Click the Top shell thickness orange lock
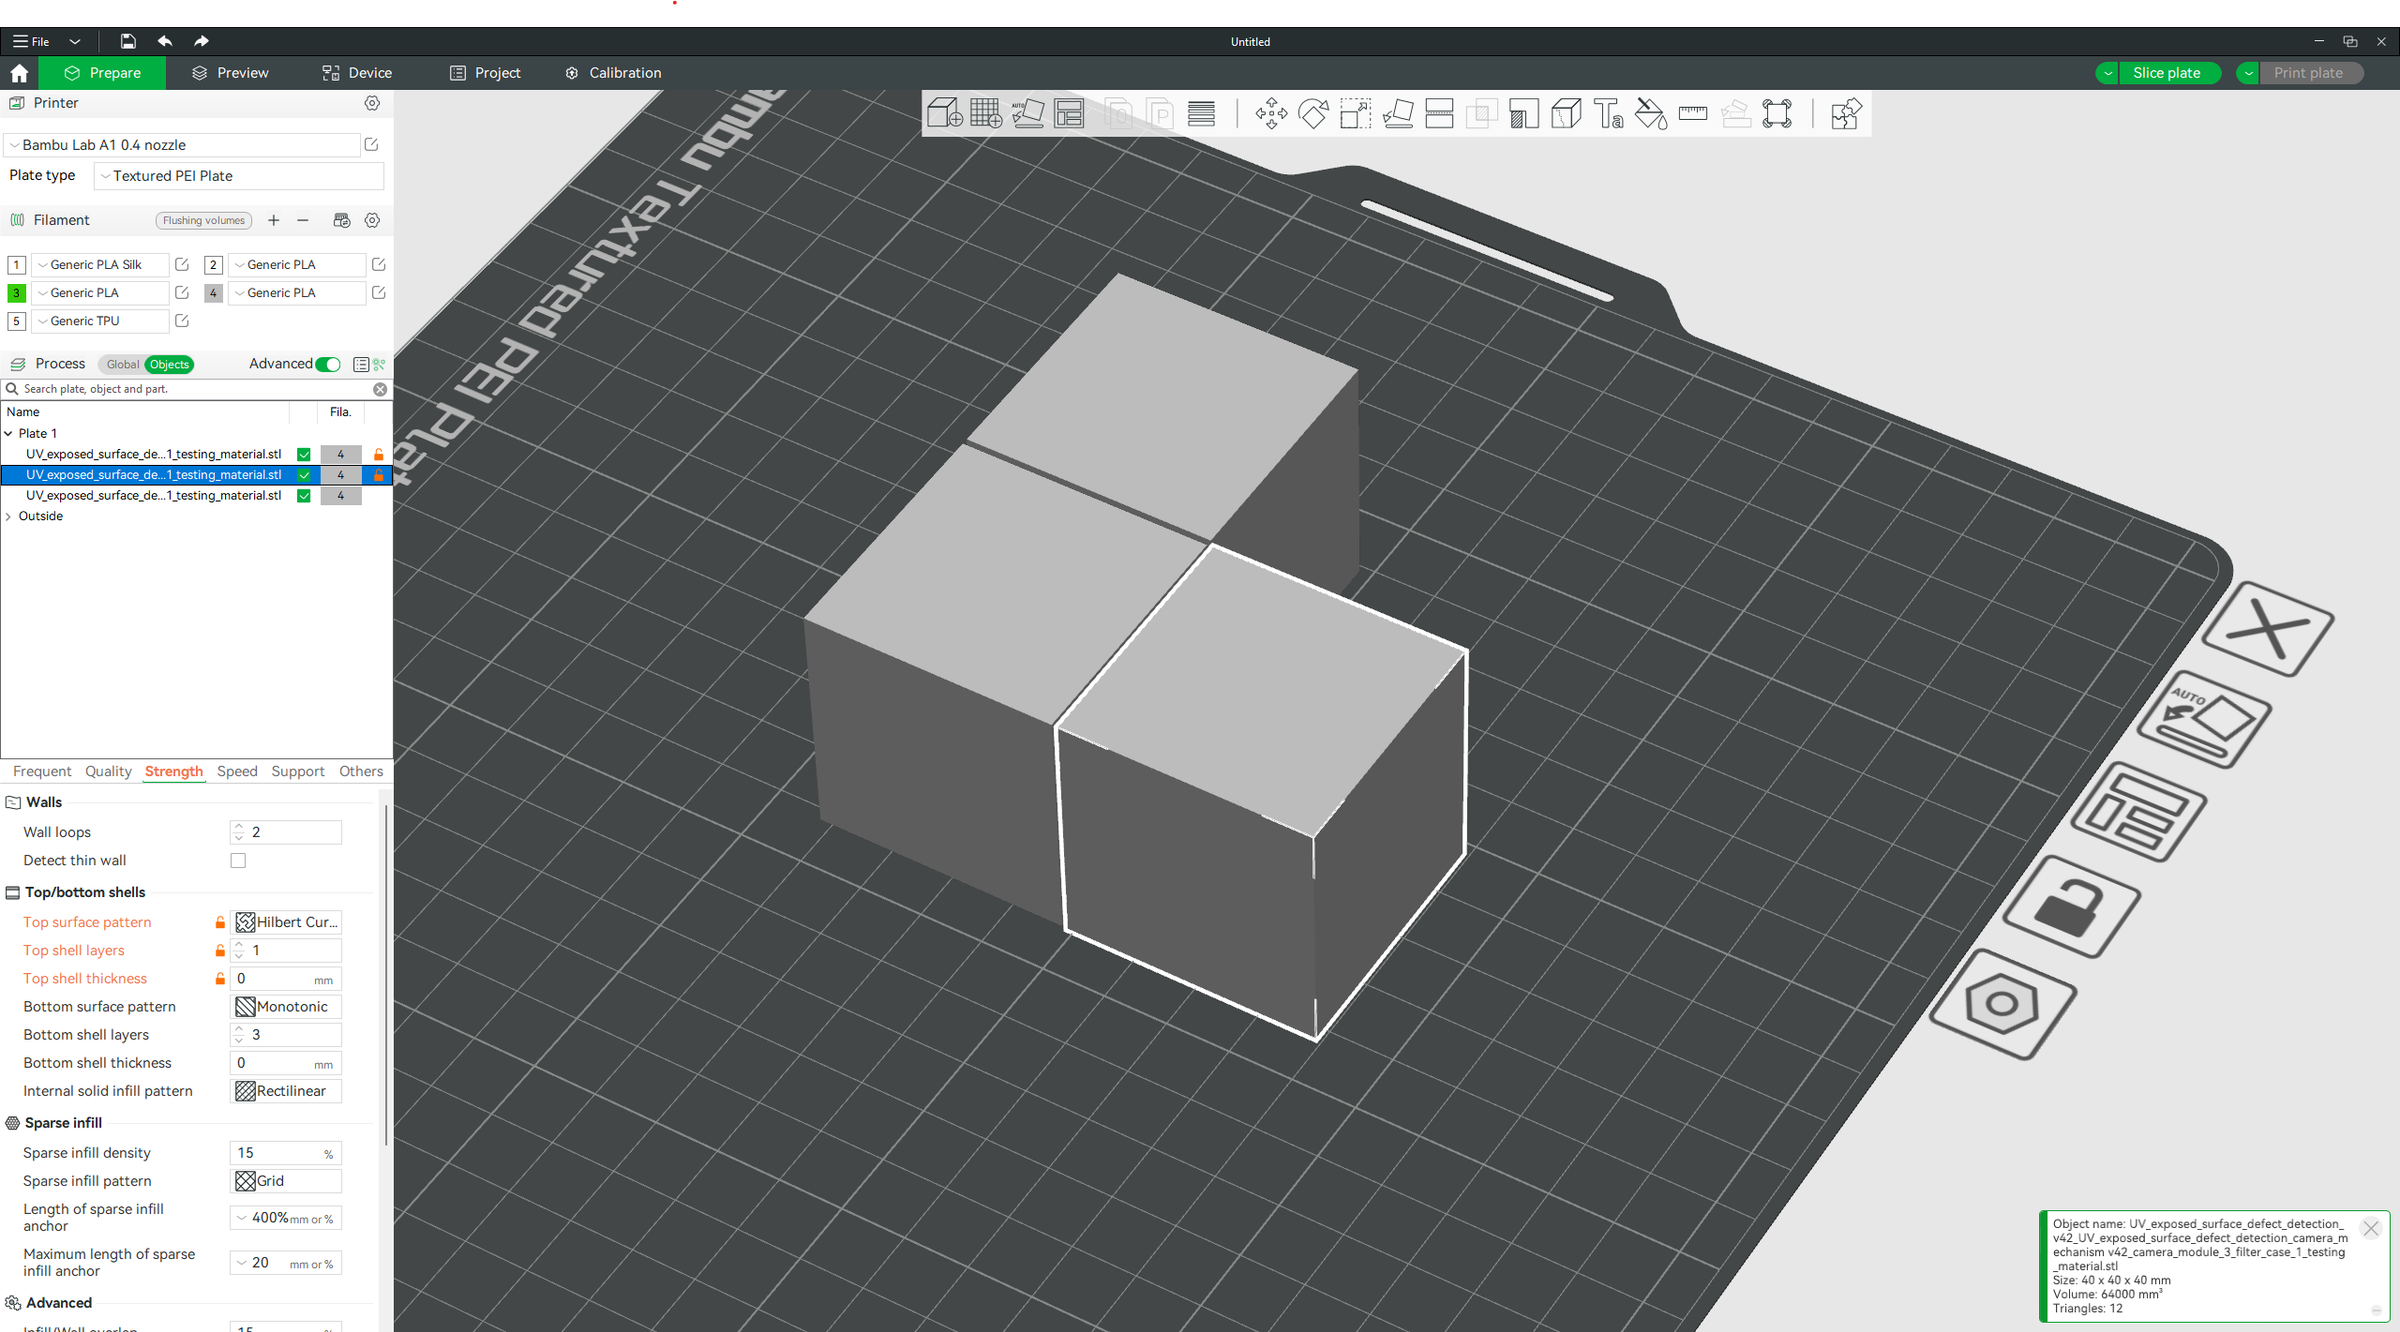 coord(220,978)
